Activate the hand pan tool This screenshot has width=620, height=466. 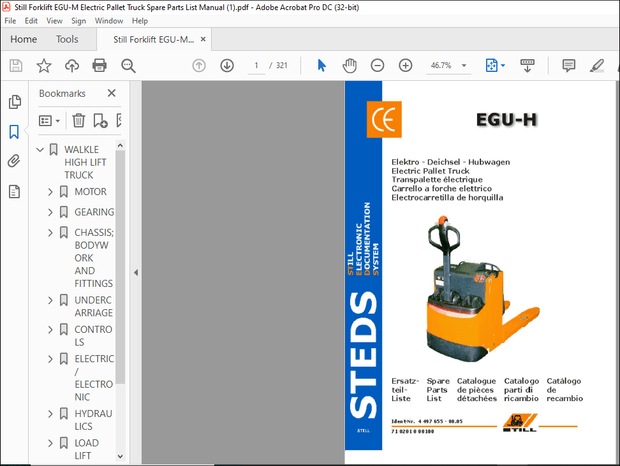[x=350, y=66]
